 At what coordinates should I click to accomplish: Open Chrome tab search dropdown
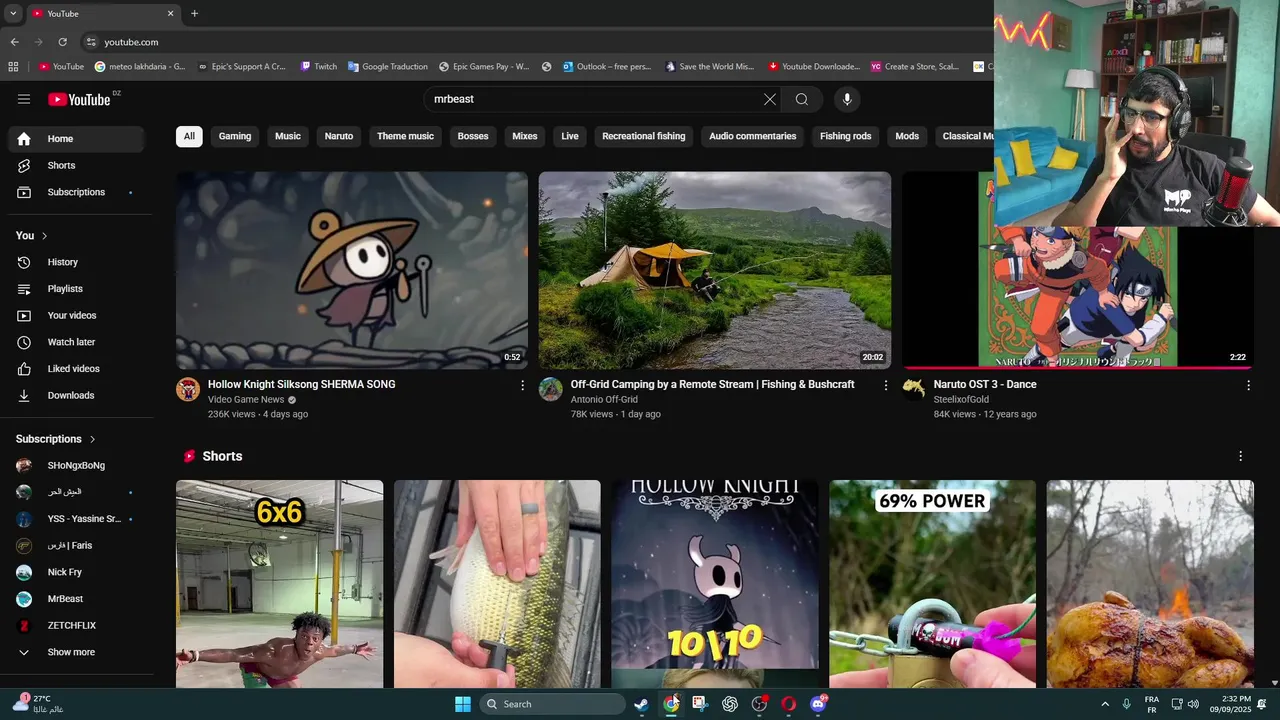point(13,14)
